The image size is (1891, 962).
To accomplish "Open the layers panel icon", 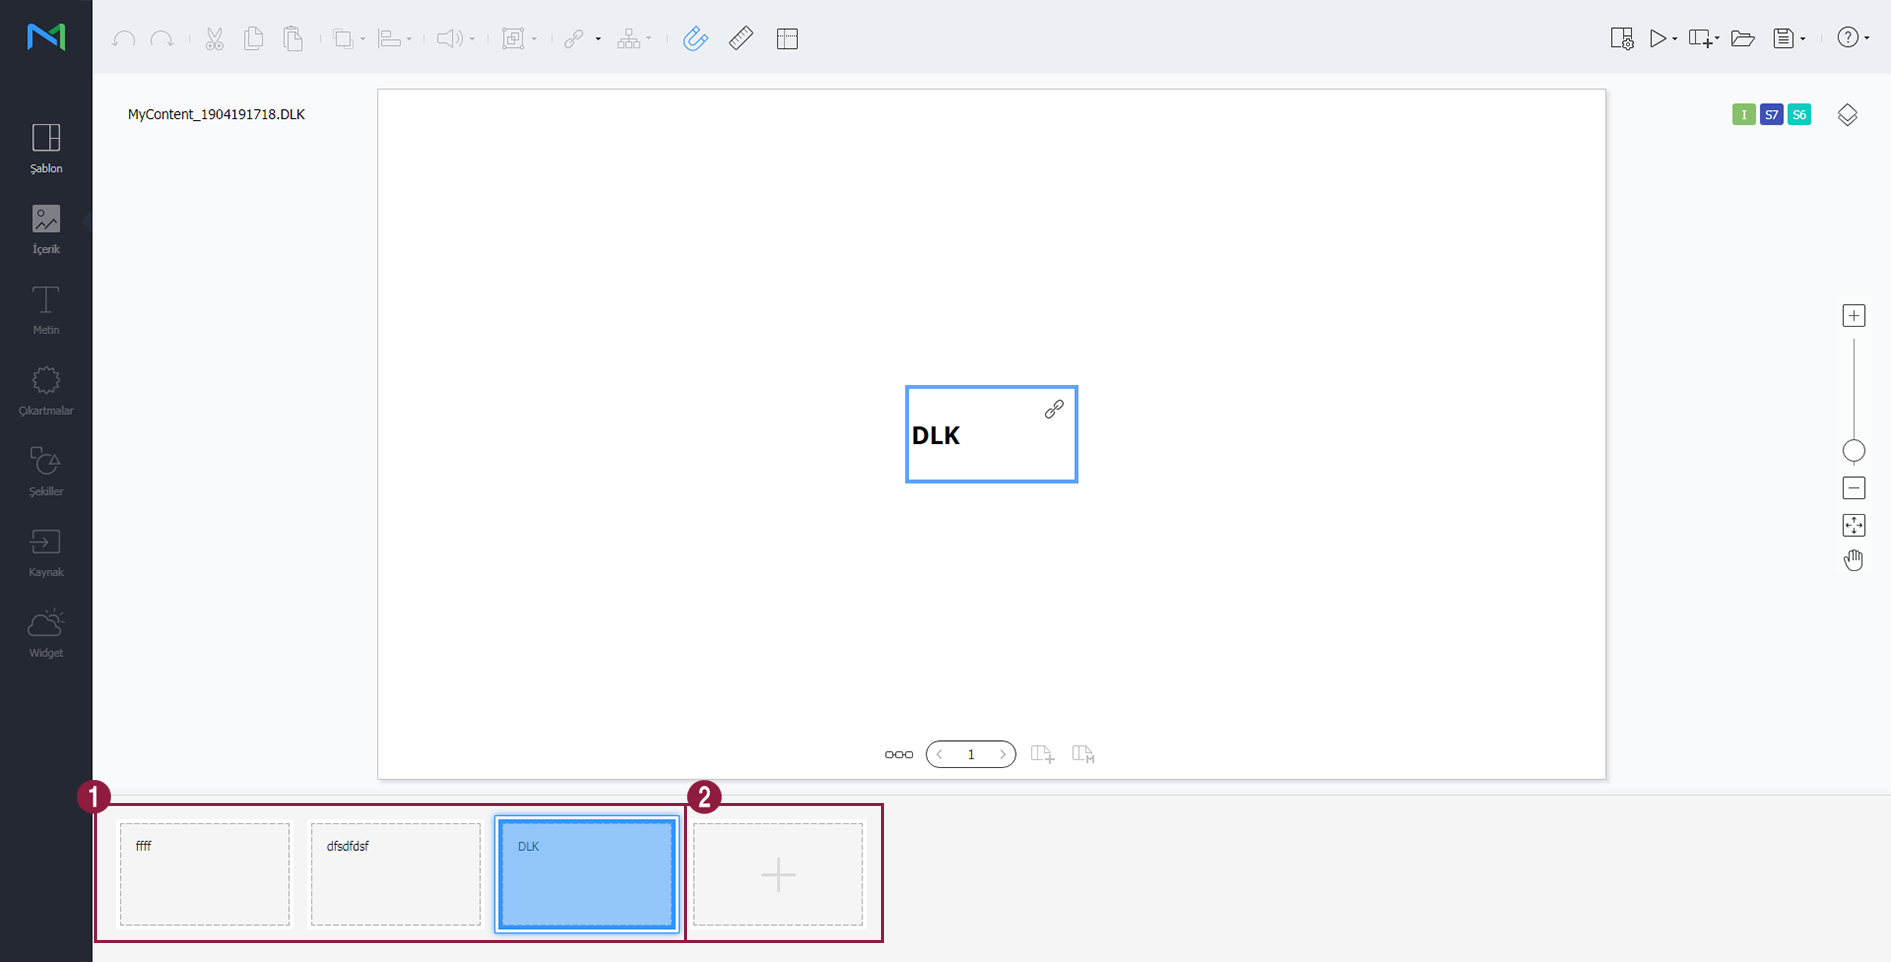I will click(1847, 115).
